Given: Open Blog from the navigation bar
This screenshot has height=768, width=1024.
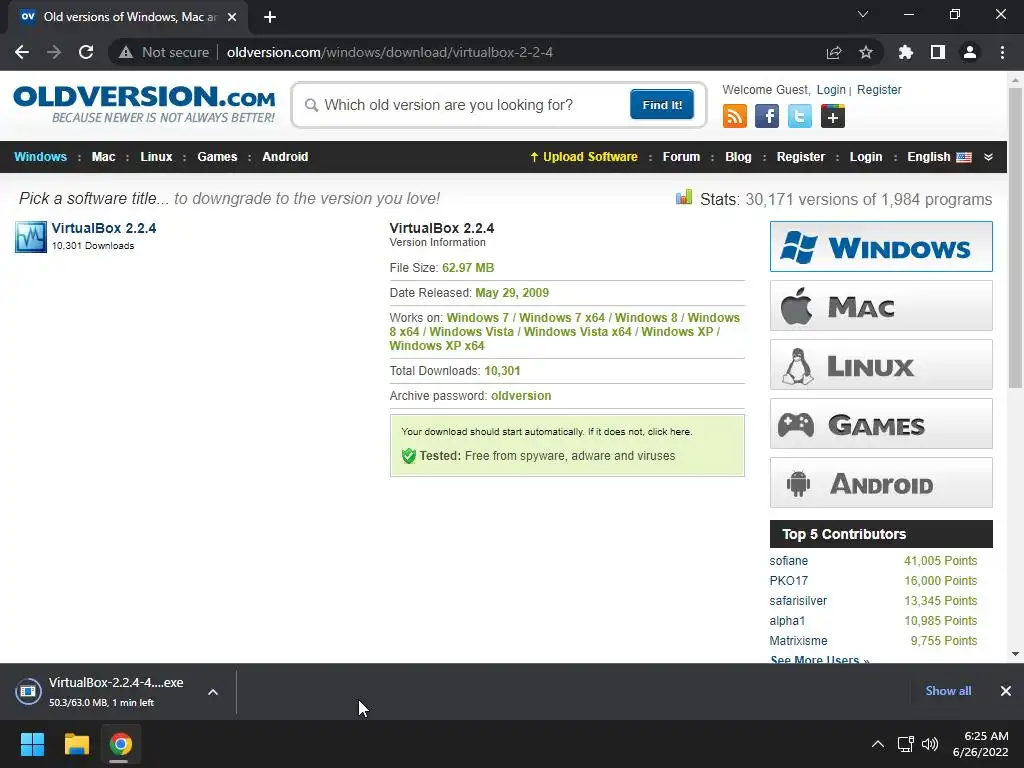Looking at the screenshot, I should pos(738,157).
